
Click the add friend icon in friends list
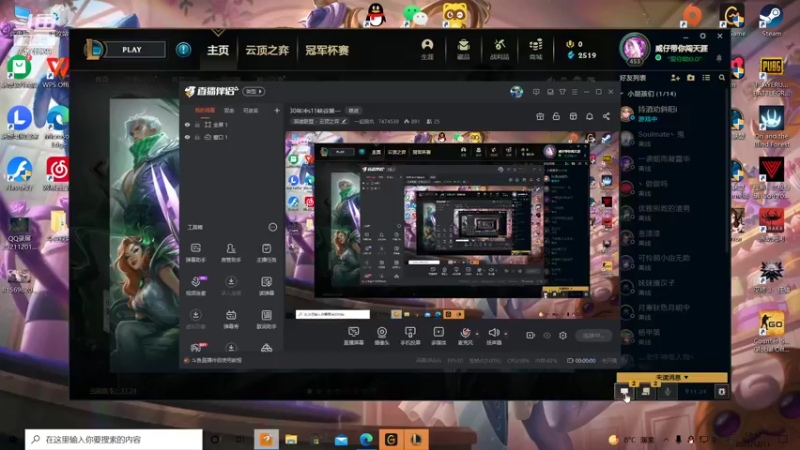(675, 78)
